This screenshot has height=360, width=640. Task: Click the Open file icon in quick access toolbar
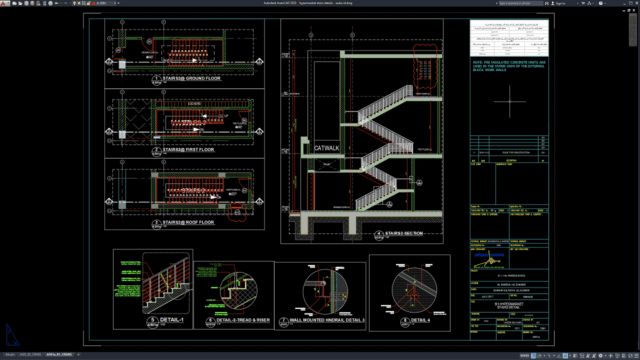[20, 3]
